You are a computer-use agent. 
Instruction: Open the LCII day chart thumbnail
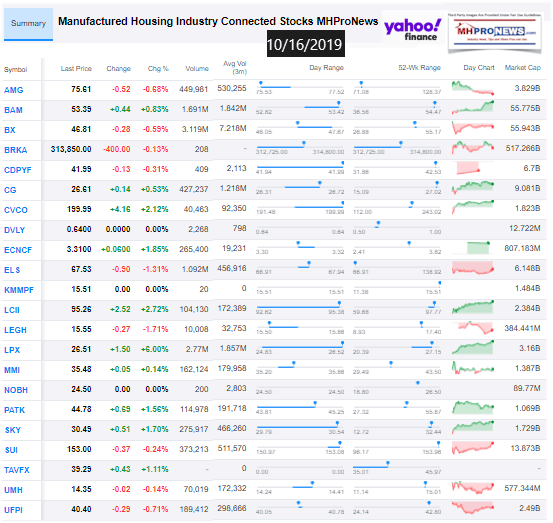pos(473,307)
